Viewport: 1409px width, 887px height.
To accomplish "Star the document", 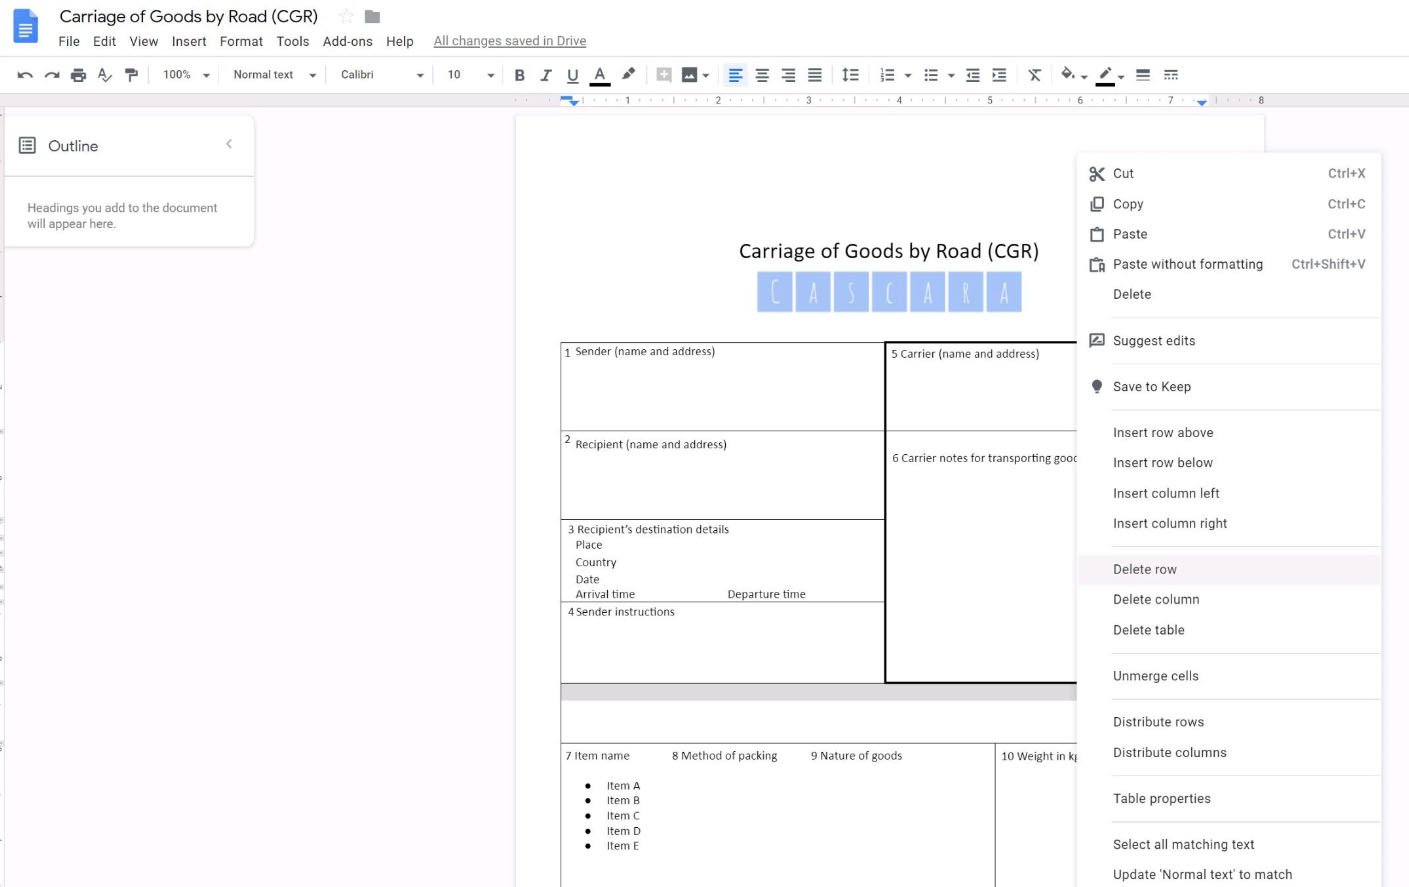I will [346, 16].
